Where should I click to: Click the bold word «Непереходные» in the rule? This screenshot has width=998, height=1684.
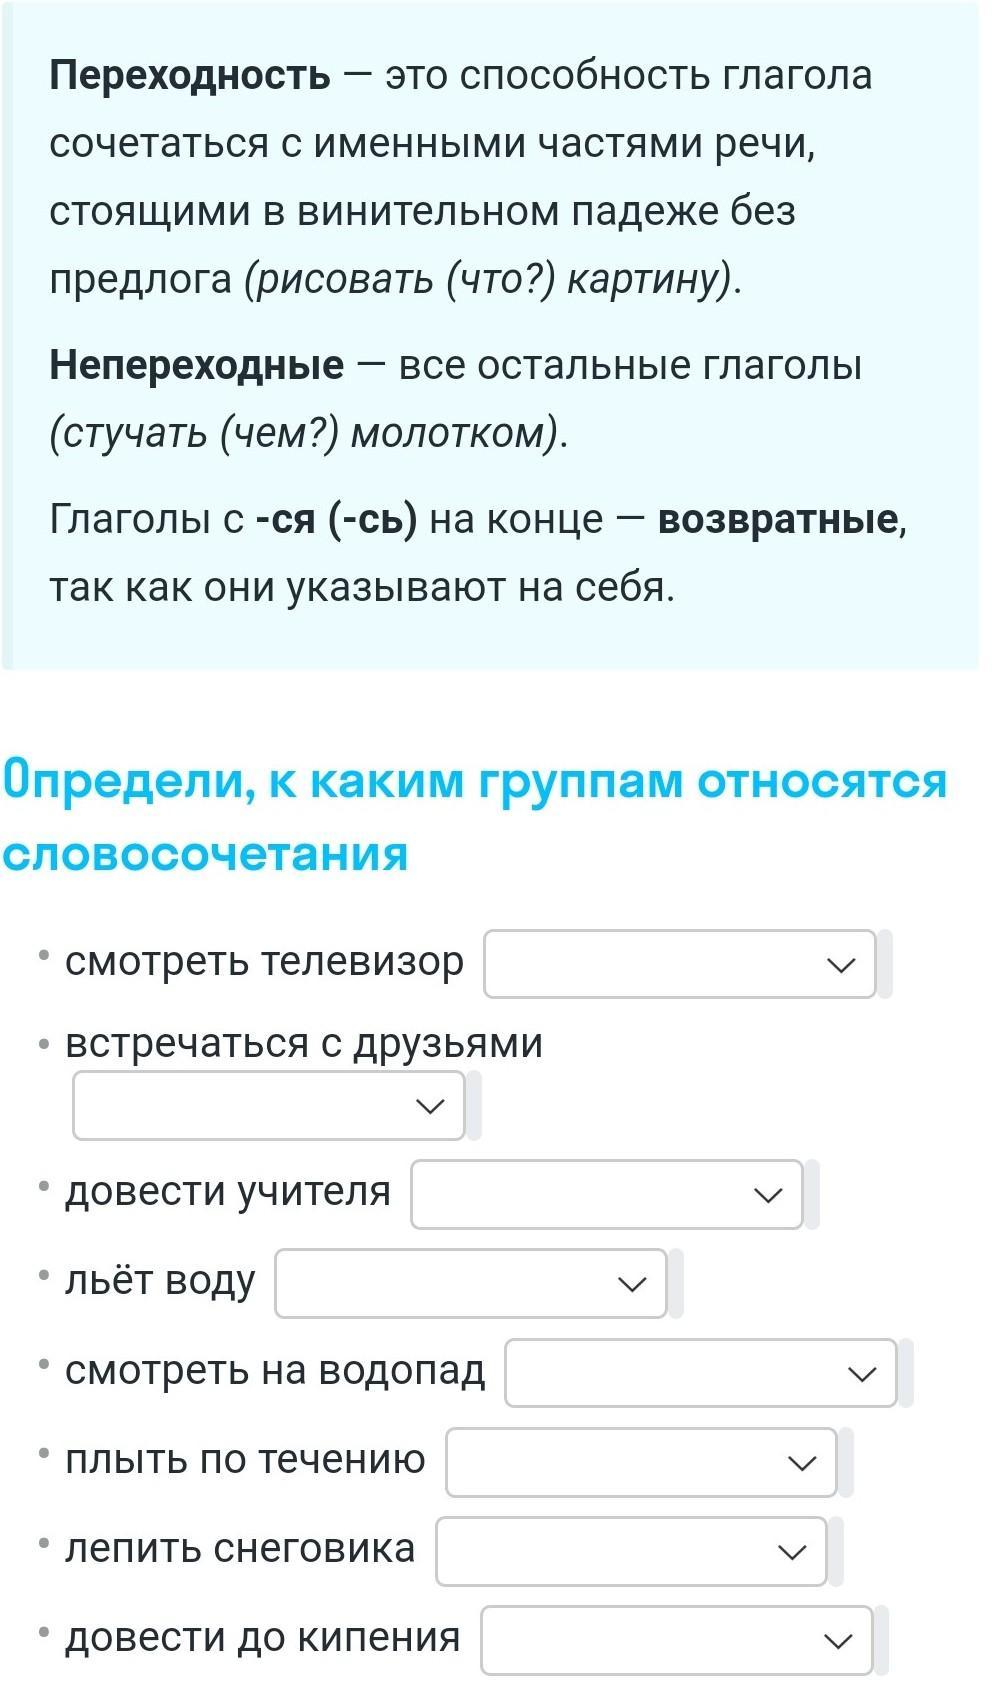click(x=197, y=365)
